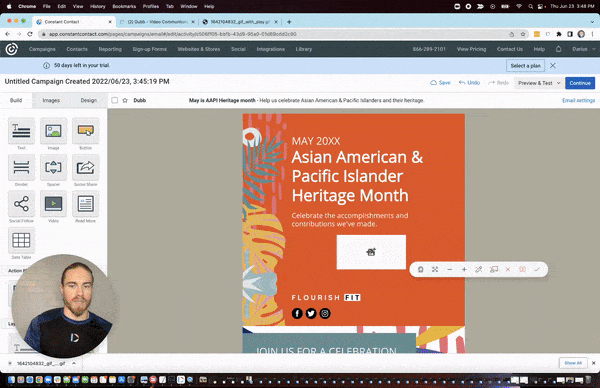Click the Constant Contact logo
The width and height of the screenshot is (600, 388).
pos(11,49)
